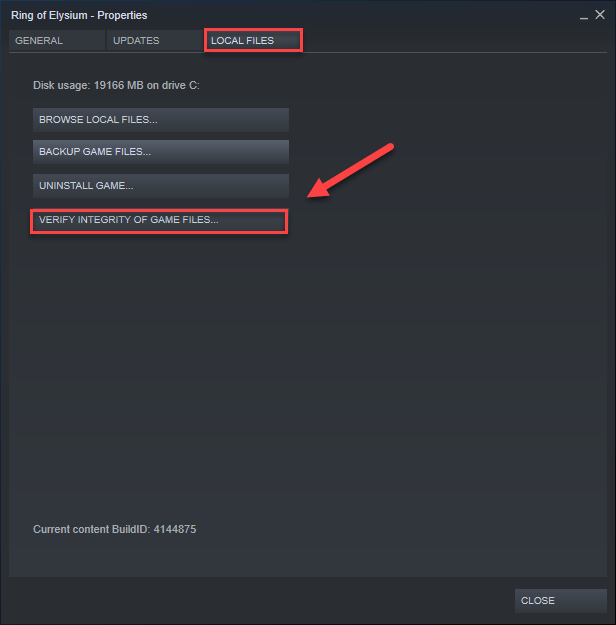Click BROWSE LOCAL FILES button

coord(161,120)
